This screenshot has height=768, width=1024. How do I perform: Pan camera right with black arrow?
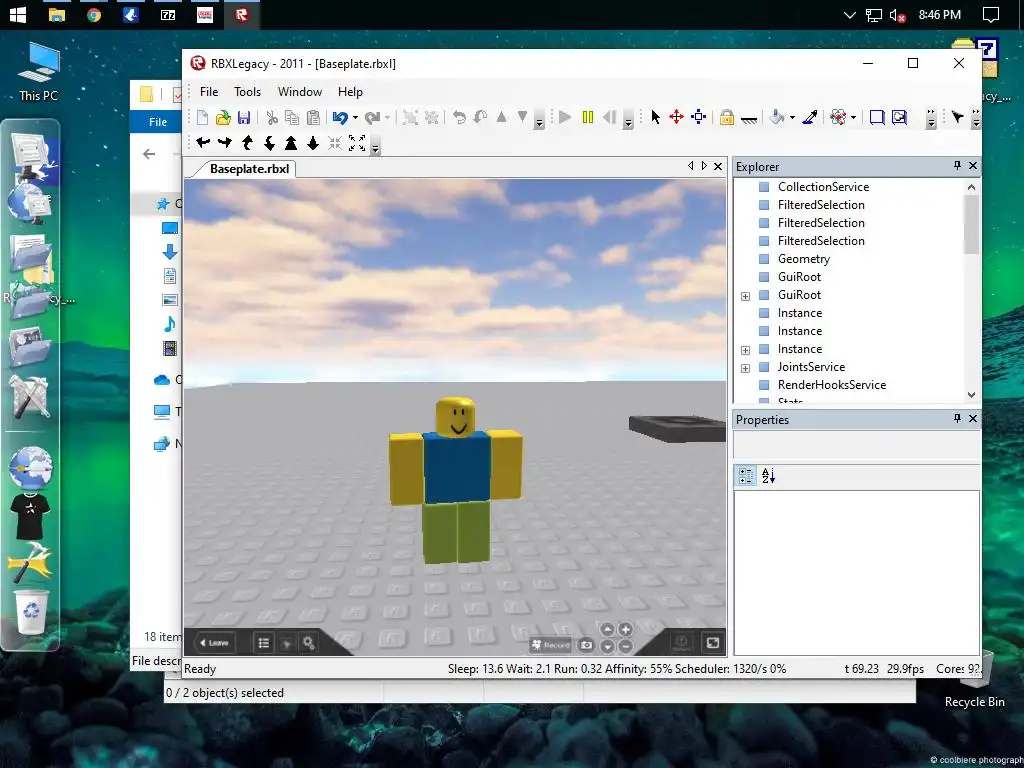225,143
